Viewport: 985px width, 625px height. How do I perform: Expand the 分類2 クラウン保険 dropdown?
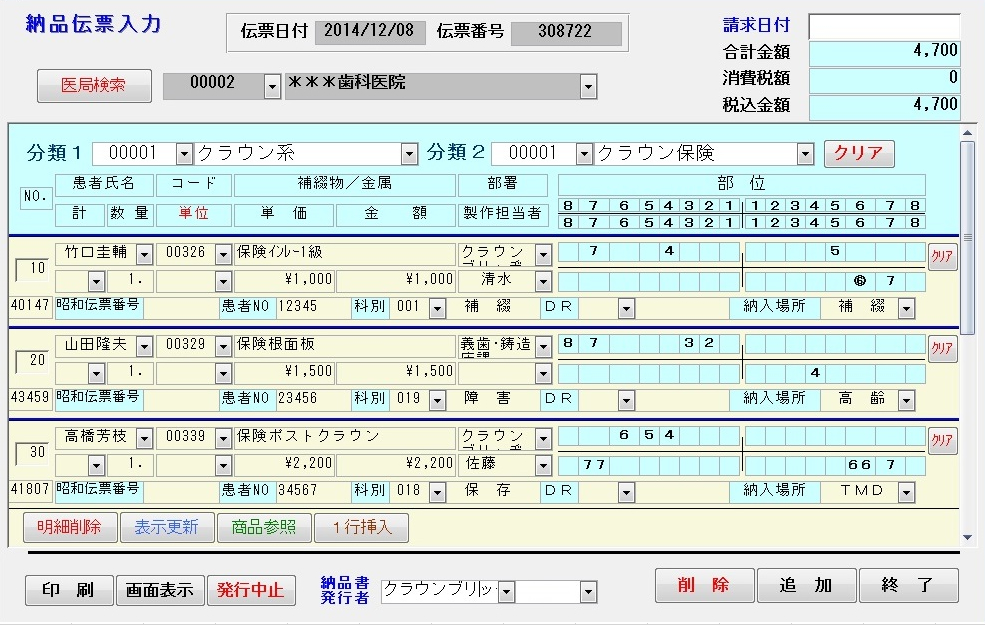pos(806,154)
